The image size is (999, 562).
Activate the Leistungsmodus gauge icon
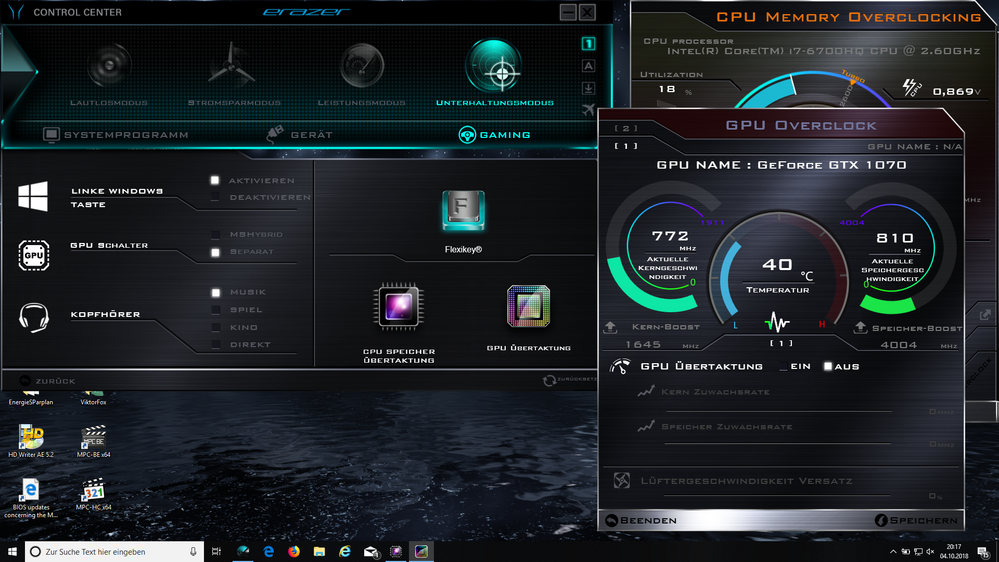point(361,67)
